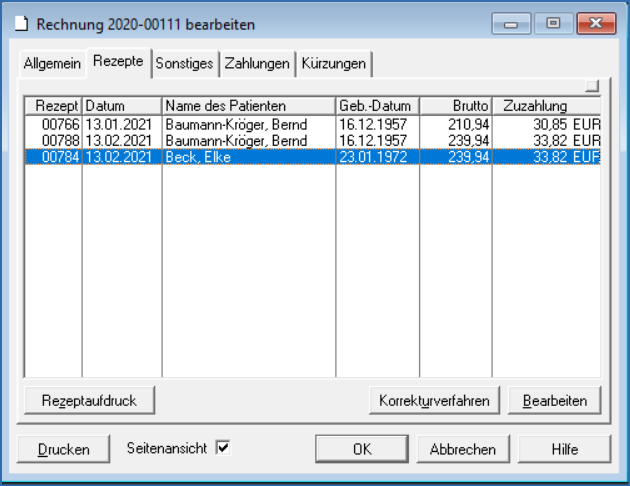Open Hilfe for this dialog
Viewport: 630px width, 486px height.
pos(564,449)
